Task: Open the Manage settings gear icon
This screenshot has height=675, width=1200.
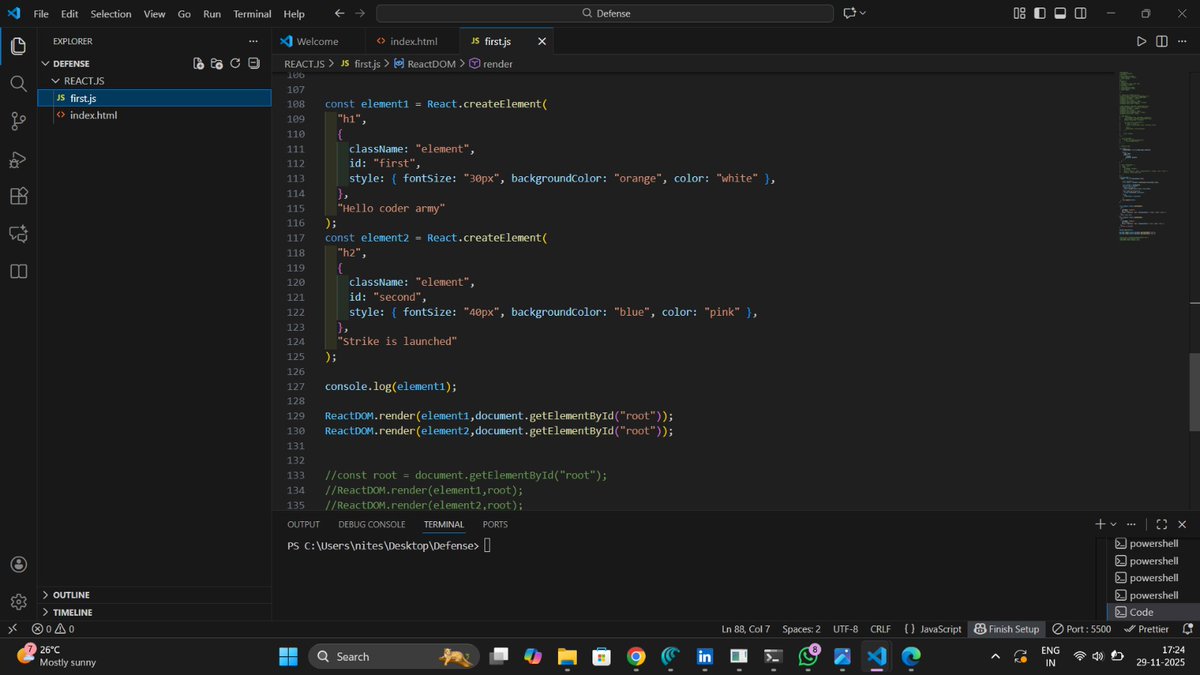Action: pyautogui.click(x=18, y=601)
